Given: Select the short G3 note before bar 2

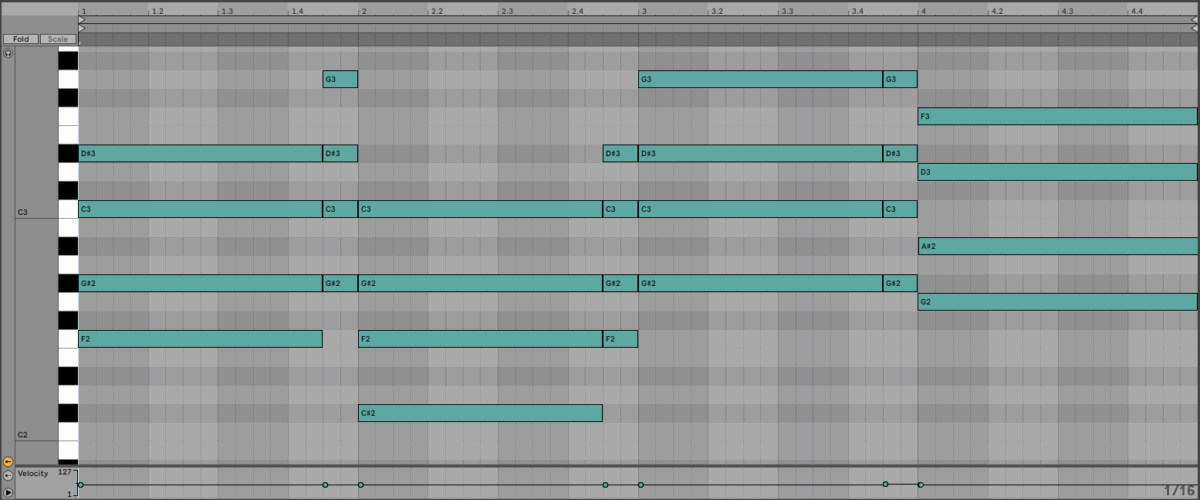Looking at the screenshot, I should tap(340, 79).
